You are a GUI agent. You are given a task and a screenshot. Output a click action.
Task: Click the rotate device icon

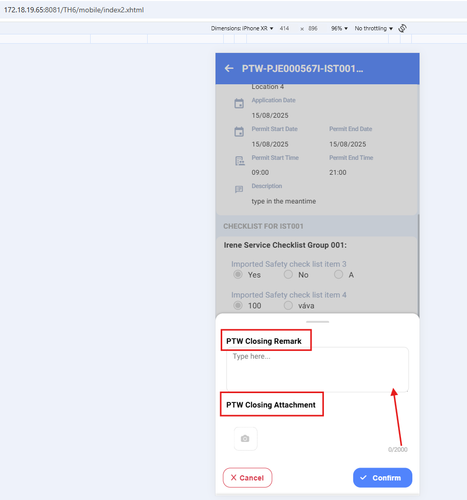coord(402,28)
